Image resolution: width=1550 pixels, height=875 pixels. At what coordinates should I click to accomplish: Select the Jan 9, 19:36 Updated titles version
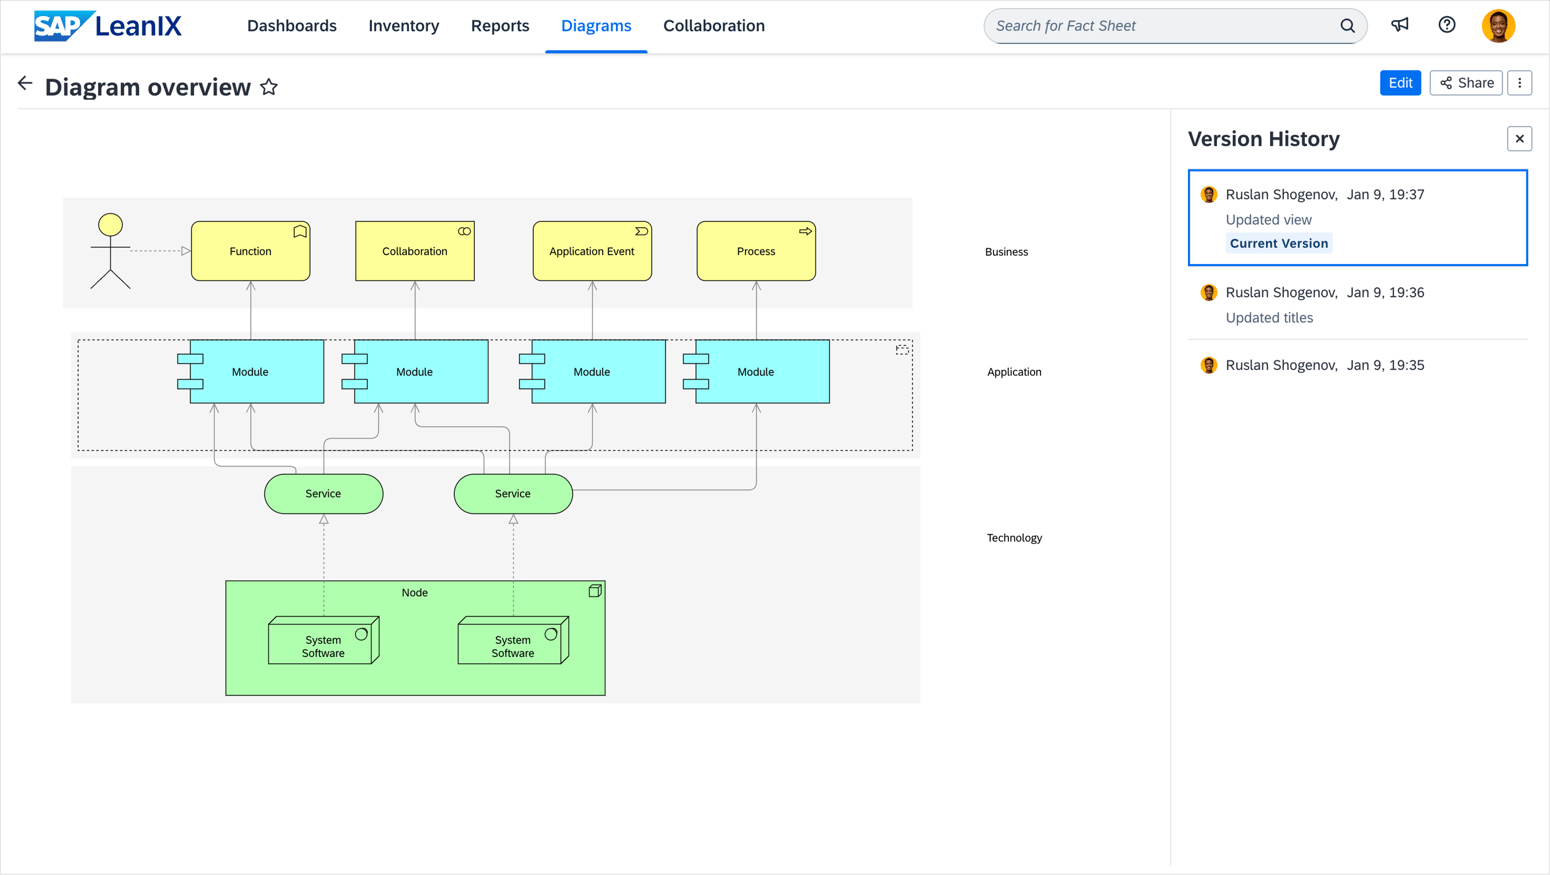click(1357, 304)
